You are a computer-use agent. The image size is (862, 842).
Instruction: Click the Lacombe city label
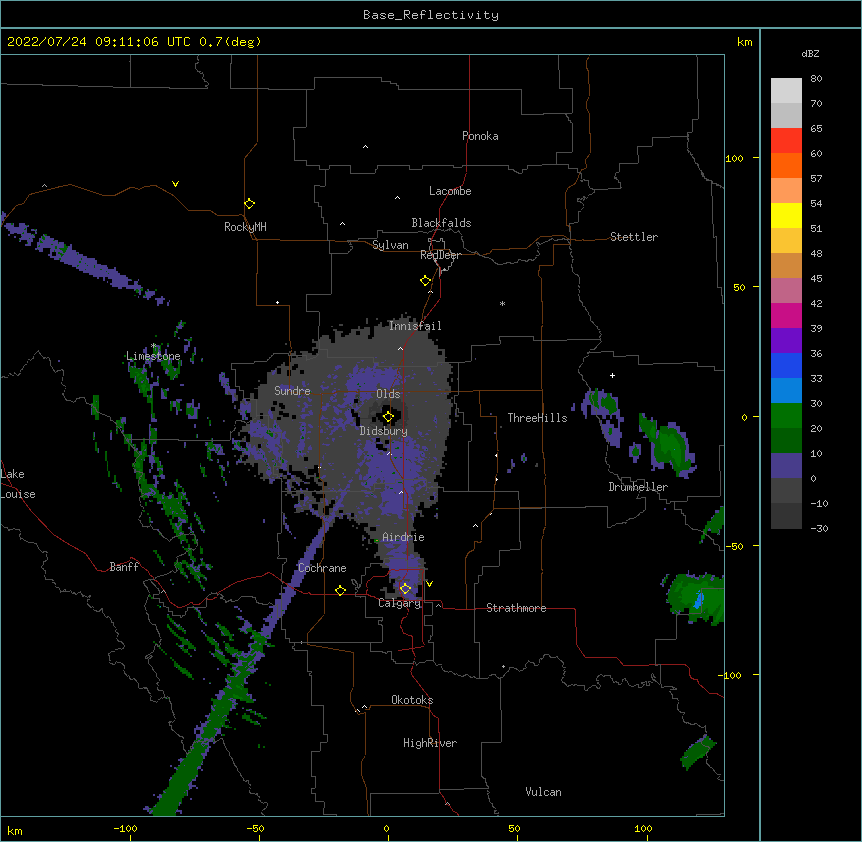coord(450,191)
